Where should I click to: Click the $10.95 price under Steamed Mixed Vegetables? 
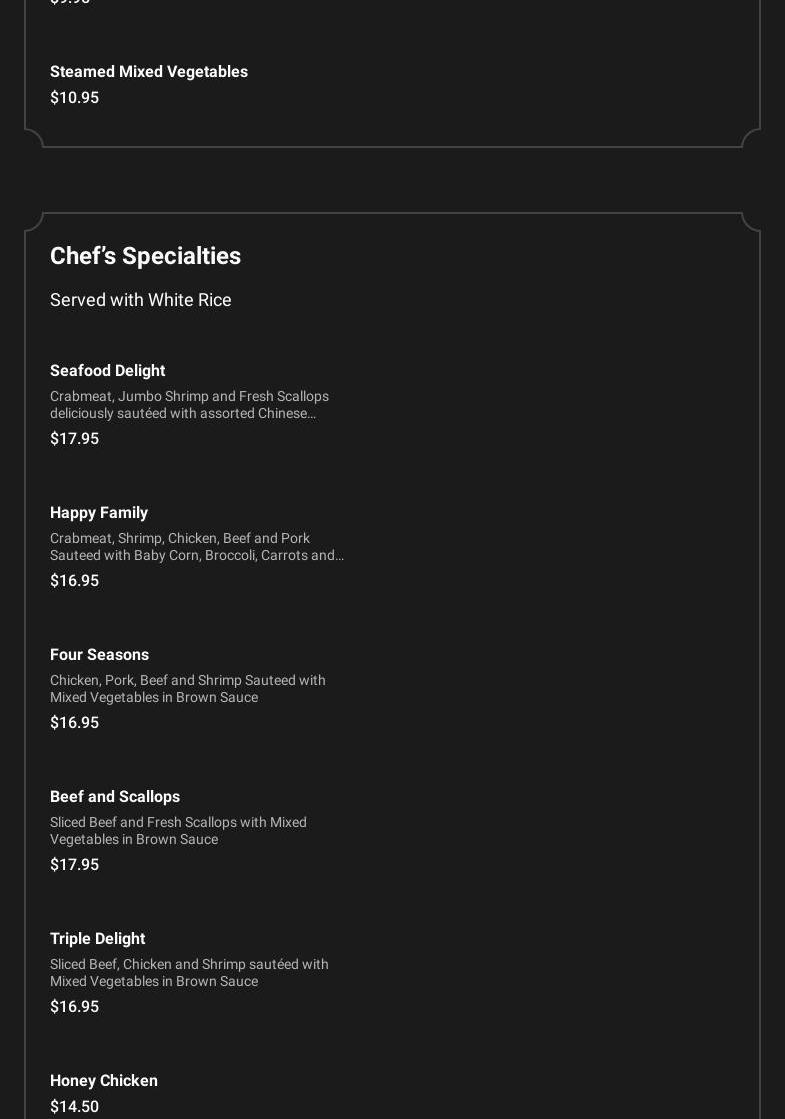coord(74,98)
